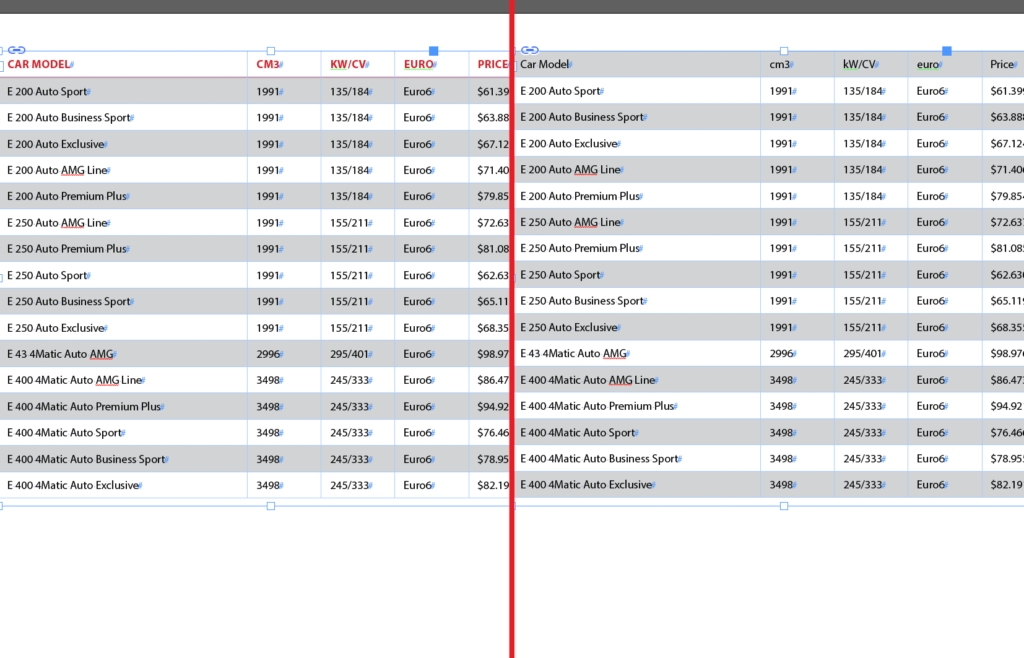Click E 250 Auto Business Sport in right table
The width and height of the screenshot is (1024, 658).
tap(582, 301)
